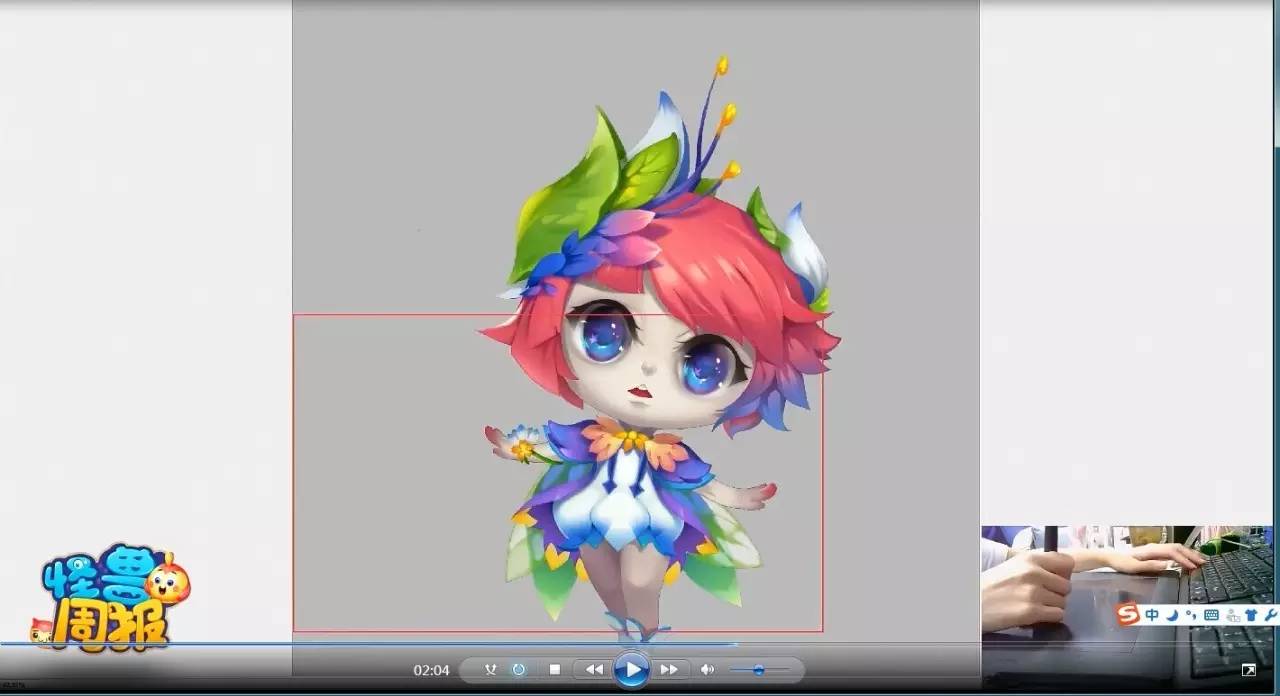Toggle the moon half-width/full-width icon
The height and width of the screenshot is (696, 1280).
coord(1172,615)
